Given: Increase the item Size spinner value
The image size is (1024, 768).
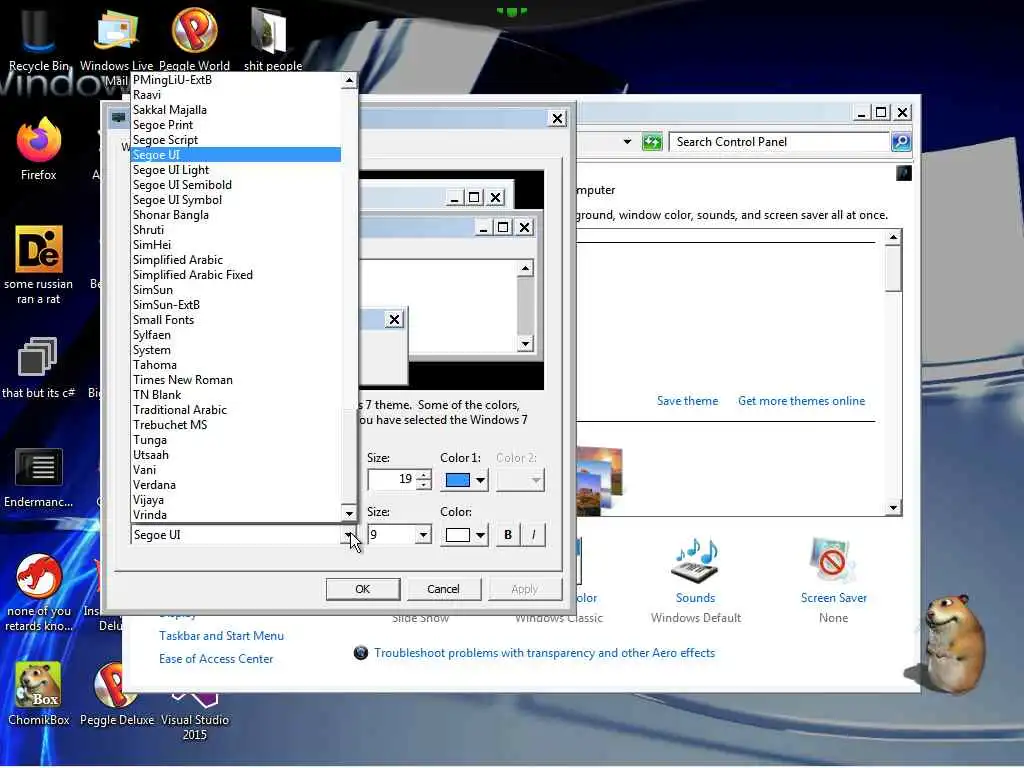Looking at the screenshot, I should coord(424,475).
